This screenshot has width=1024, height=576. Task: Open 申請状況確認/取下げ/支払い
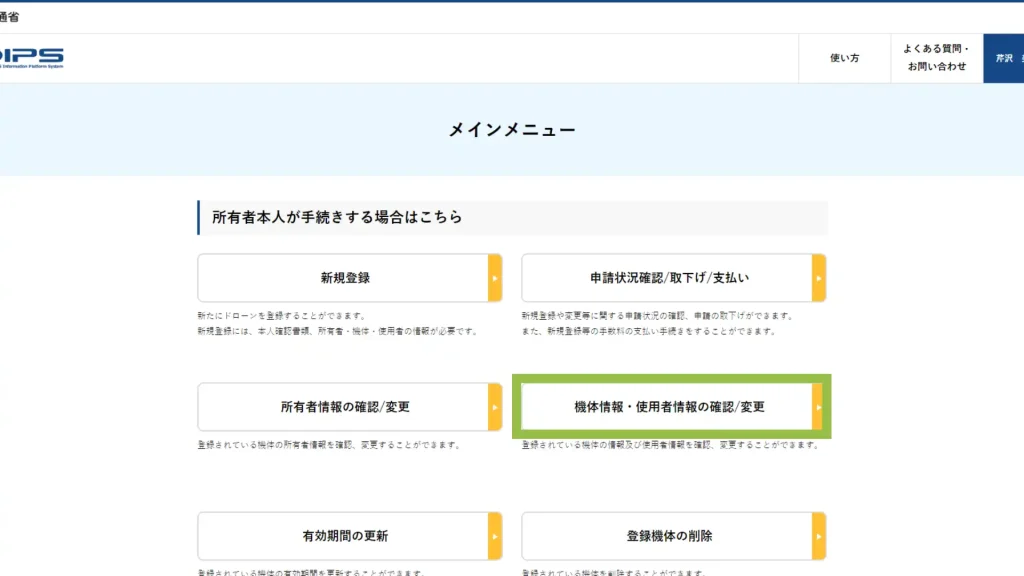coord(667,278)
